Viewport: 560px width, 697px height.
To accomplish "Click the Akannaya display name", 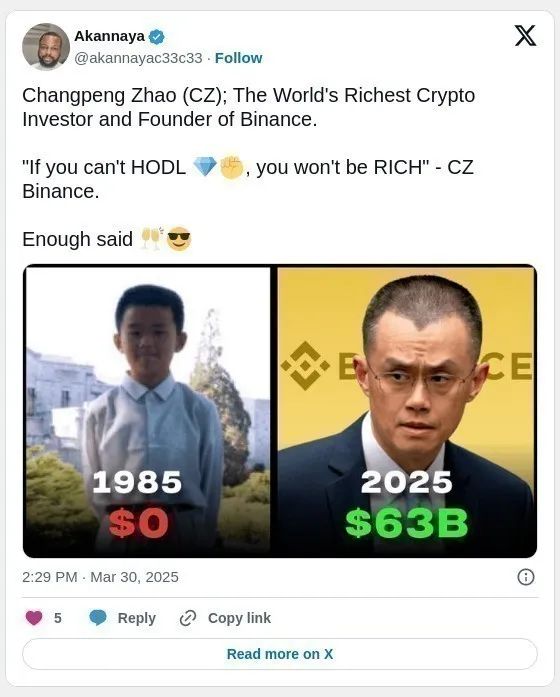I will click(109, 36).
